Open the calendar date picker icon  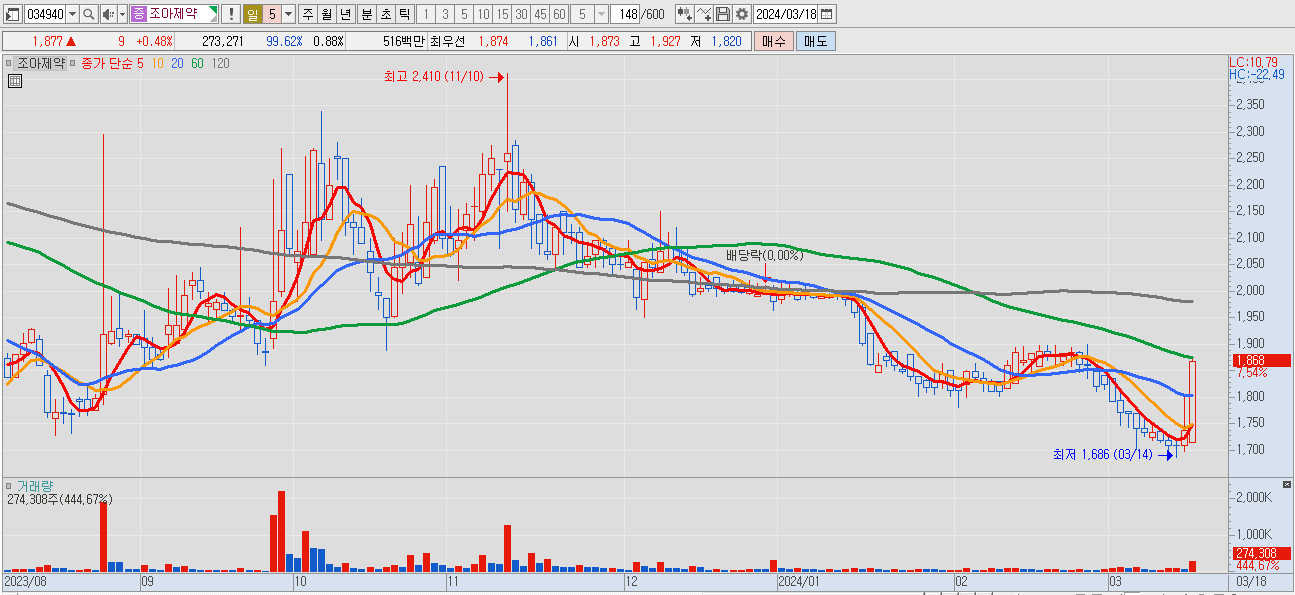pos(828,14)
